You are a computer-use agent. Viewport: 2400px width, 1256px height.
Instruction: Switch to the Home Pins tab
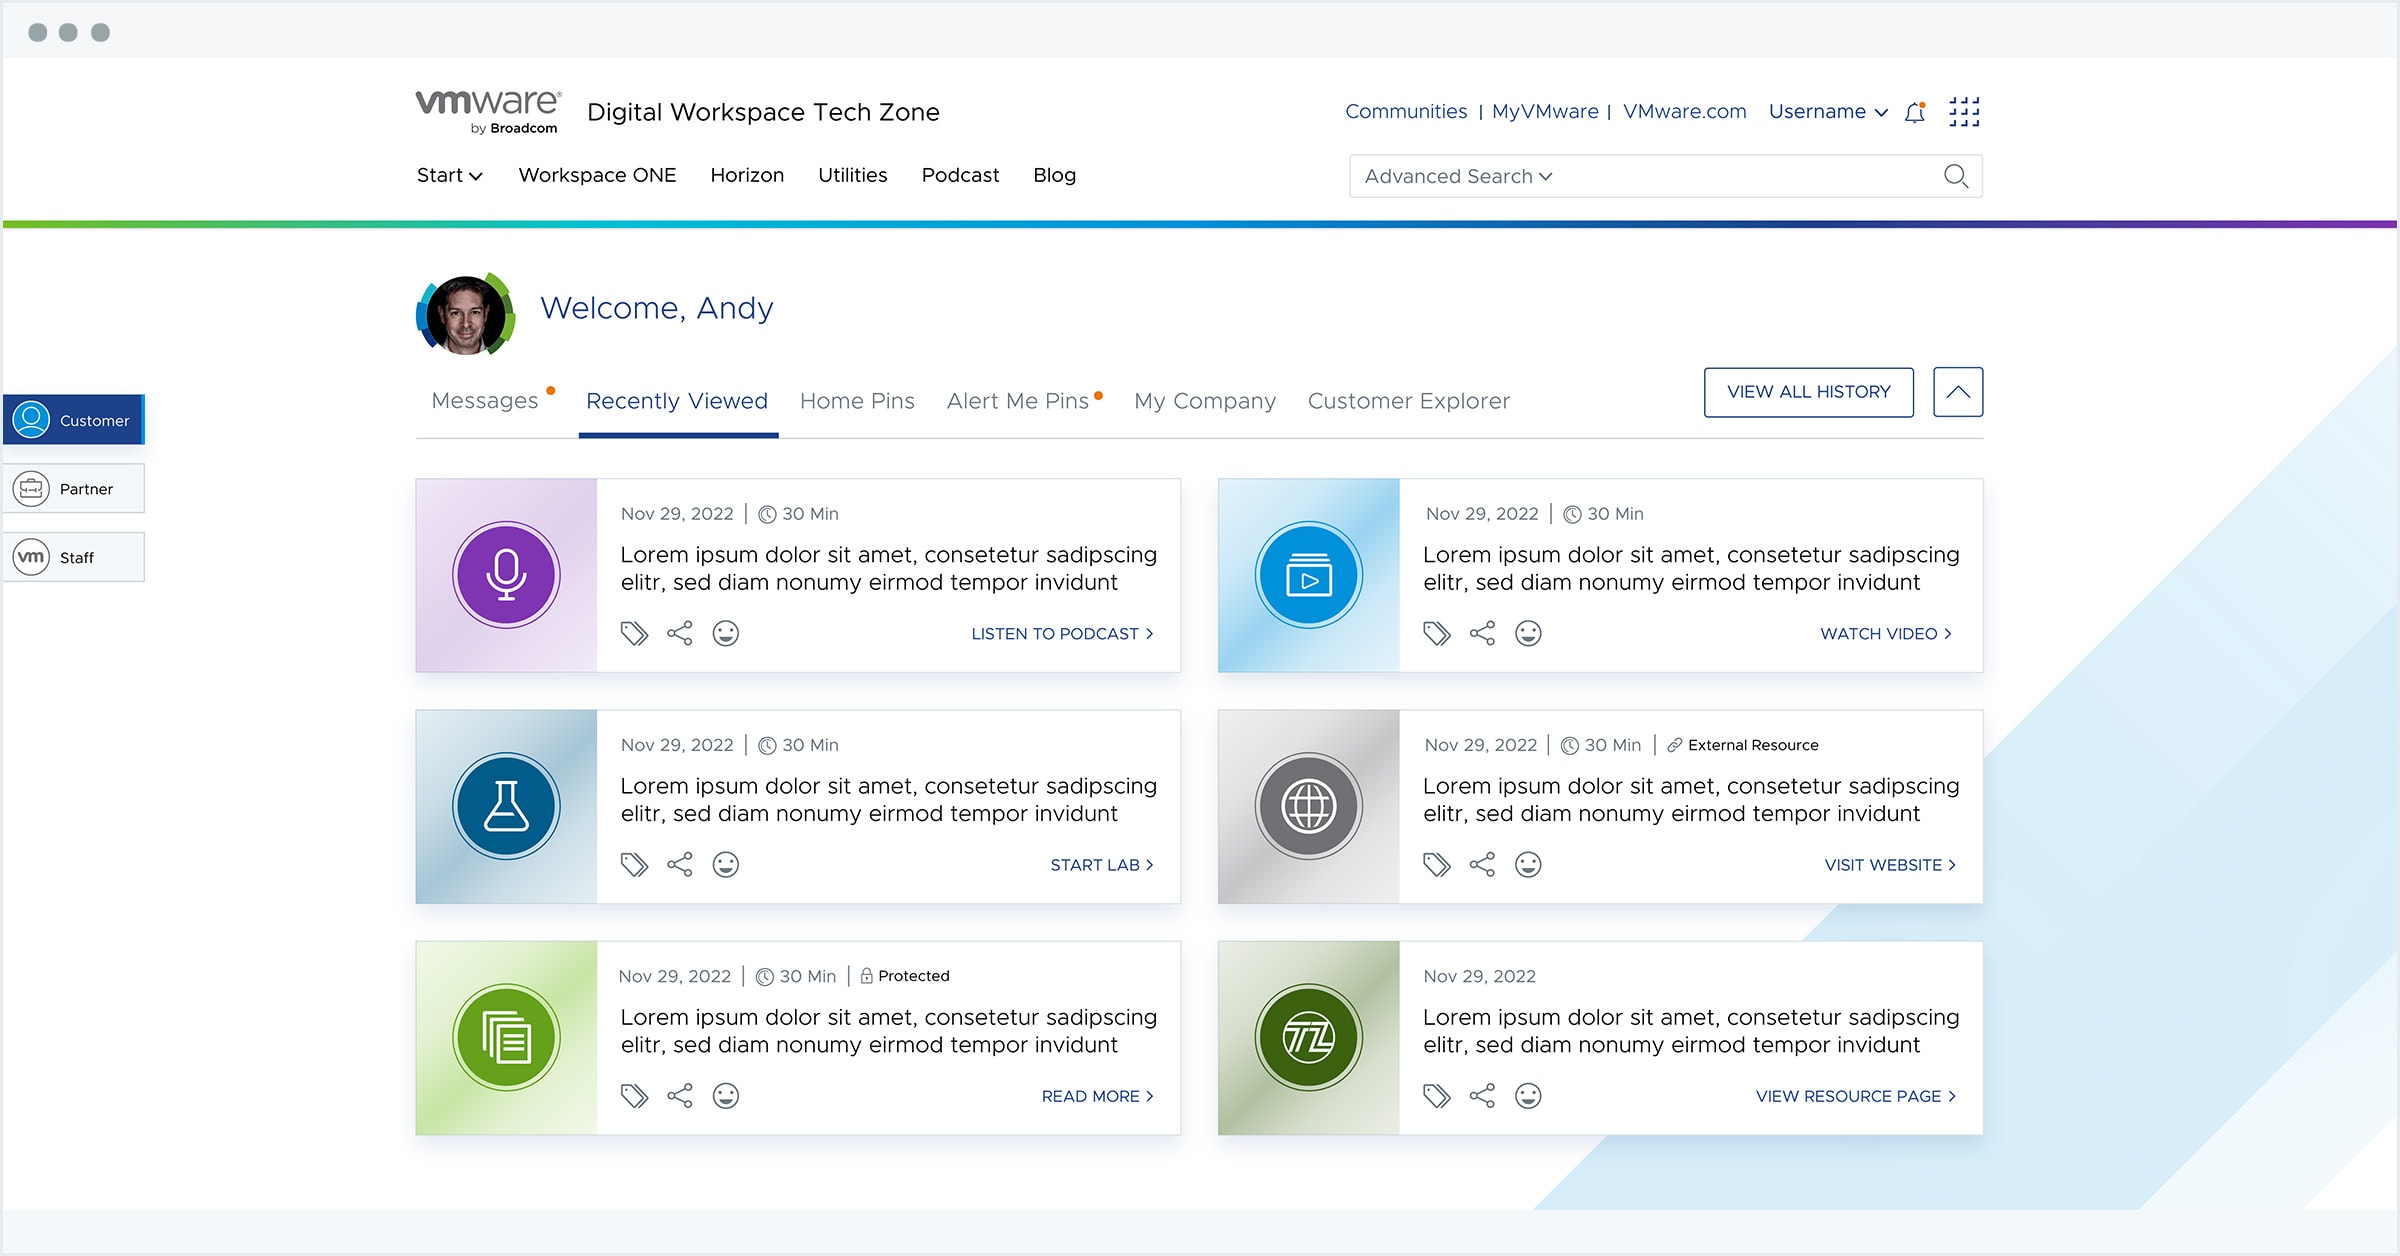(857, 401)
